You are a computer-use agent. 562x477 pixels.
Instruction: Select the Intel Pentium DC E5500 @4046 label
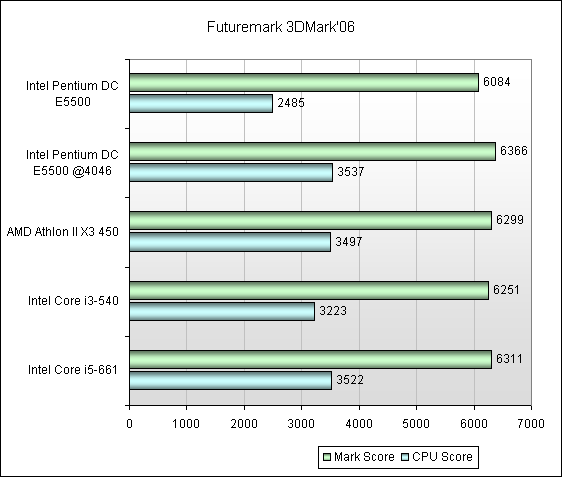pyautogui.click(x=72, y=162)
